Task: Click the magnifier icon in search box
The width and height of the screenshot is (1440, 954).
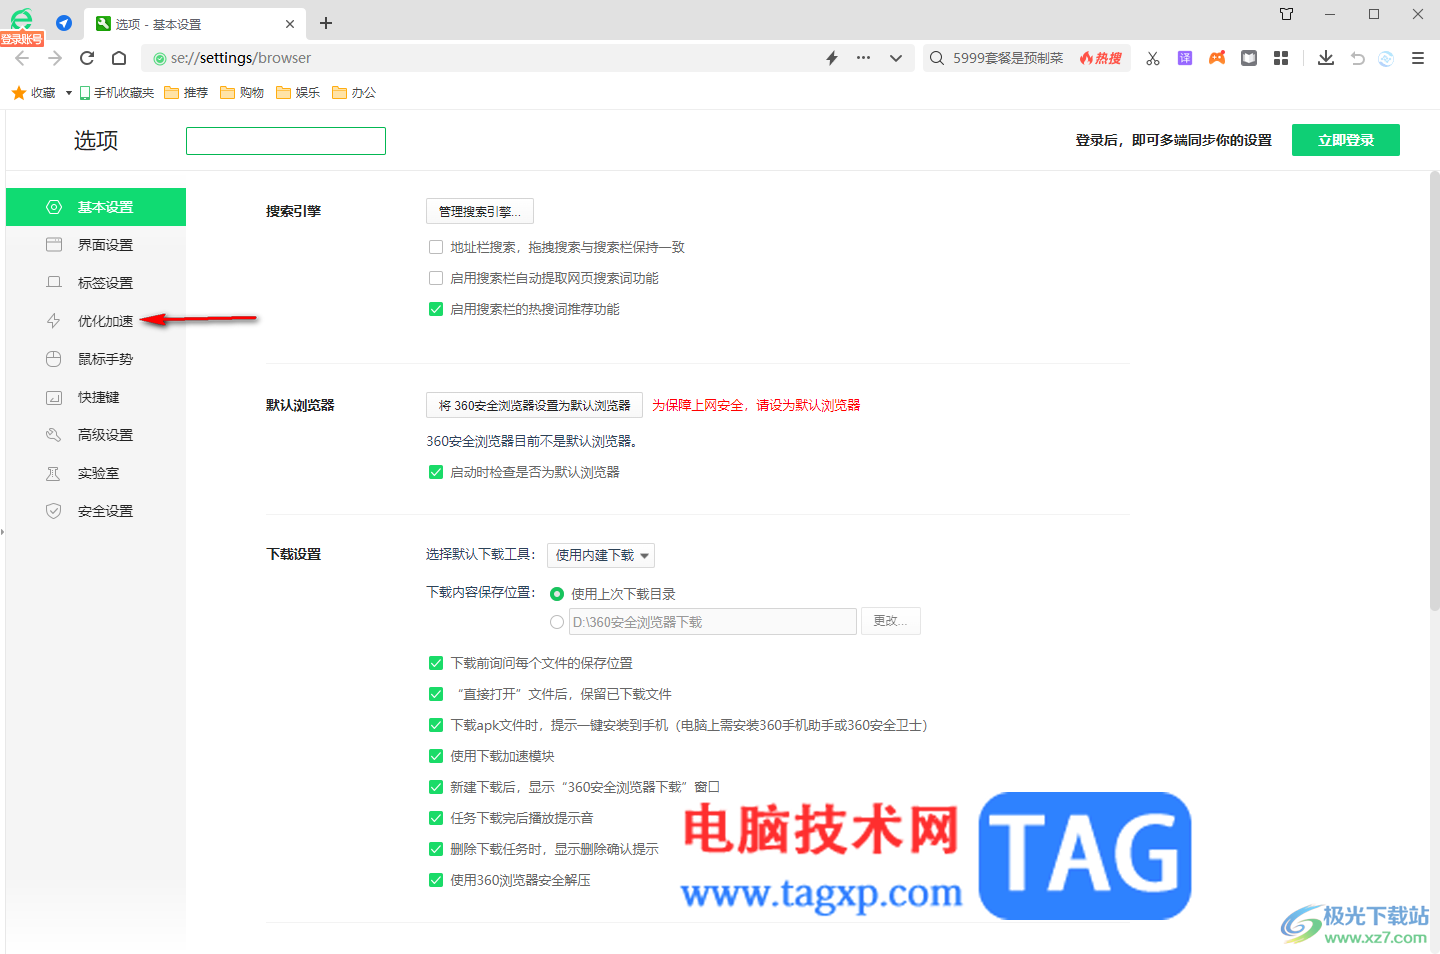Action: click(937, 58)
